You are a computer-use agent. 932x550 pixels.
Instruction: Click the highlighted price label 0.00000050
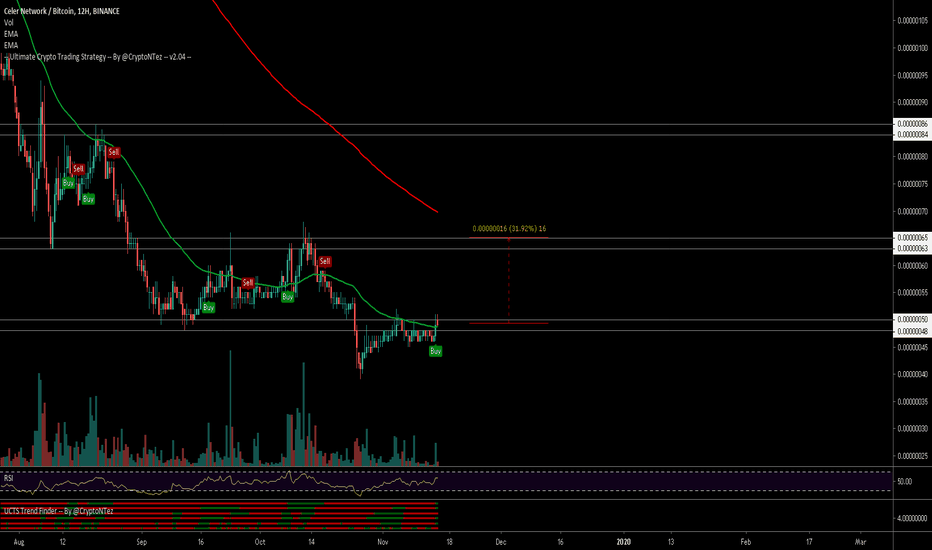912,320
